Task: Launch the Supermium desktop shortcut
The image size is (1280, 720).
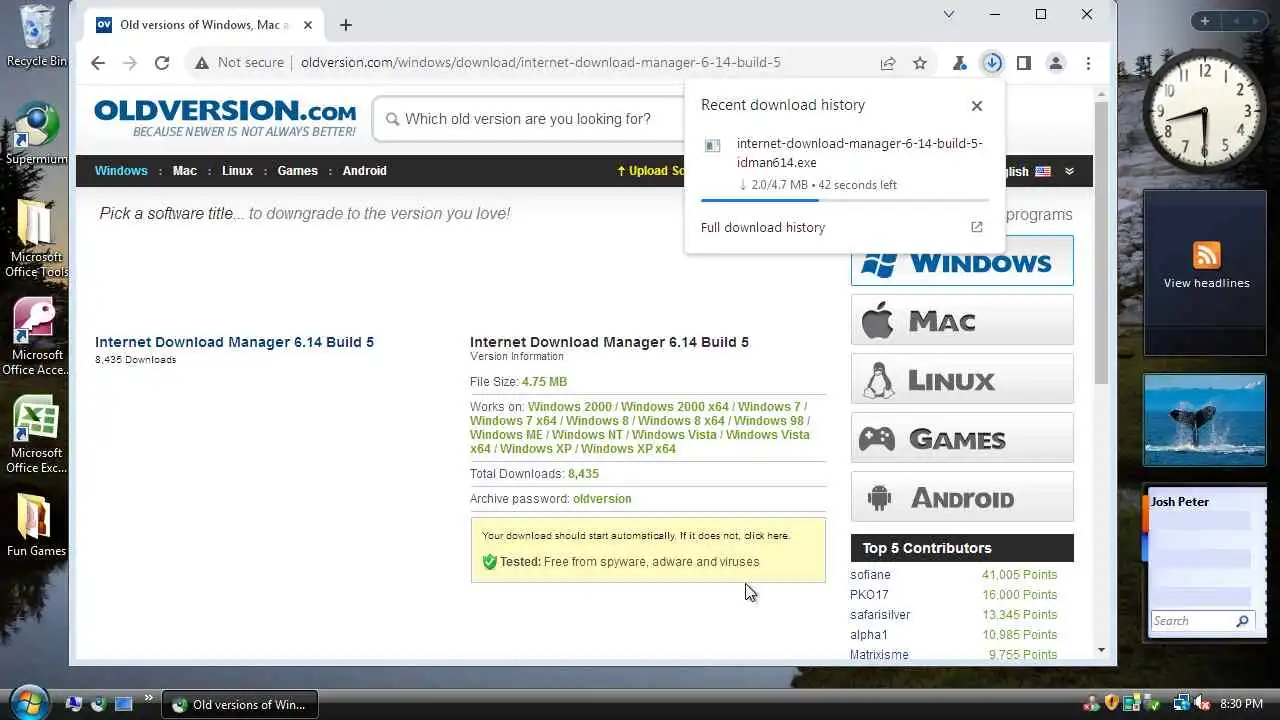Action: 37,133
